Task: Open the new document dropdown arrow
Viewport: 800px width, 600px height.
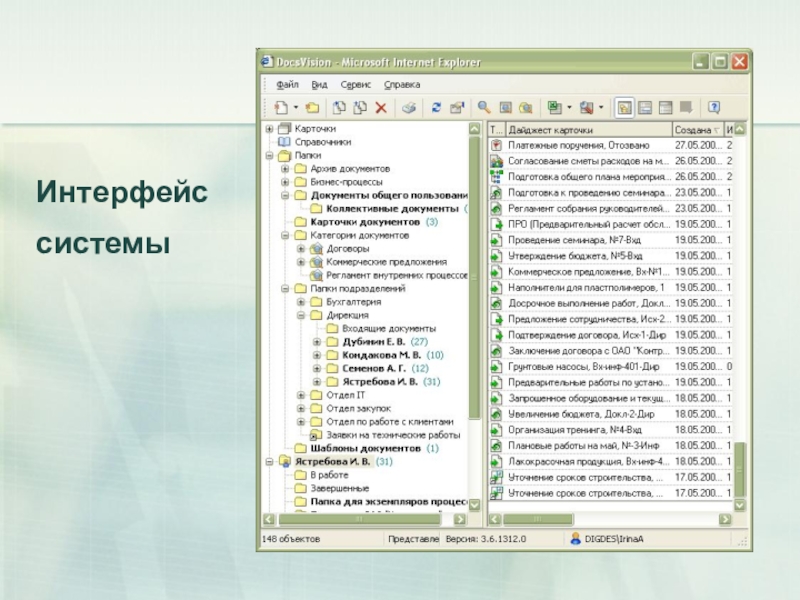Action: 296,107
